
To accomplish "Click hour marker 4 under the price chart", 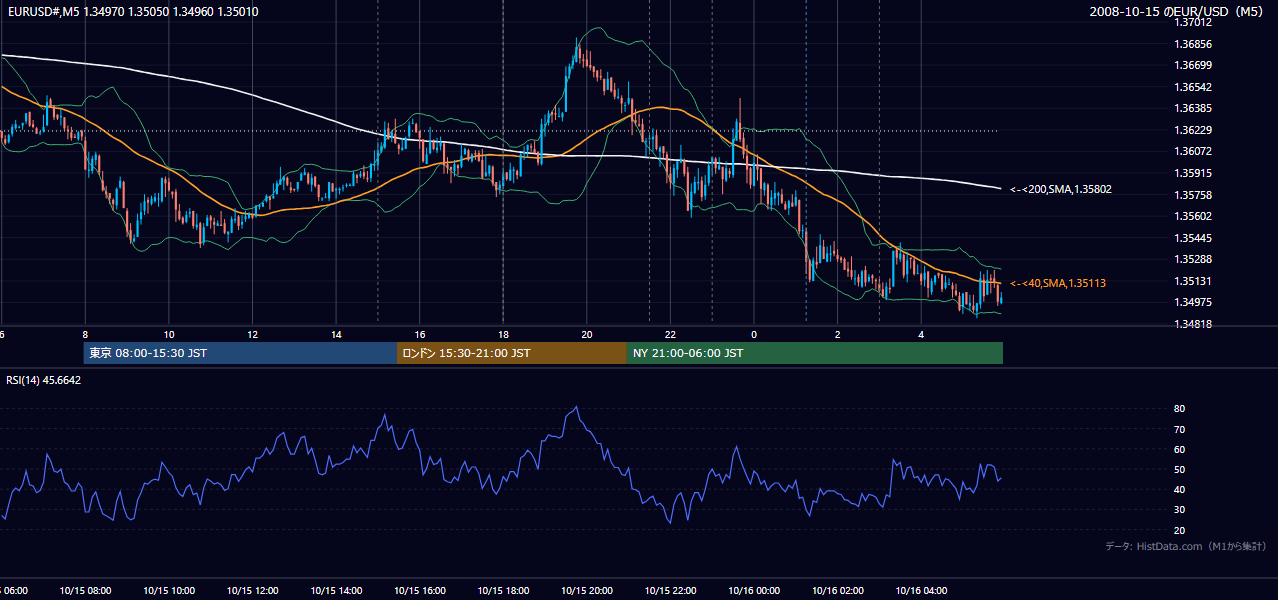I will (921, 335).
